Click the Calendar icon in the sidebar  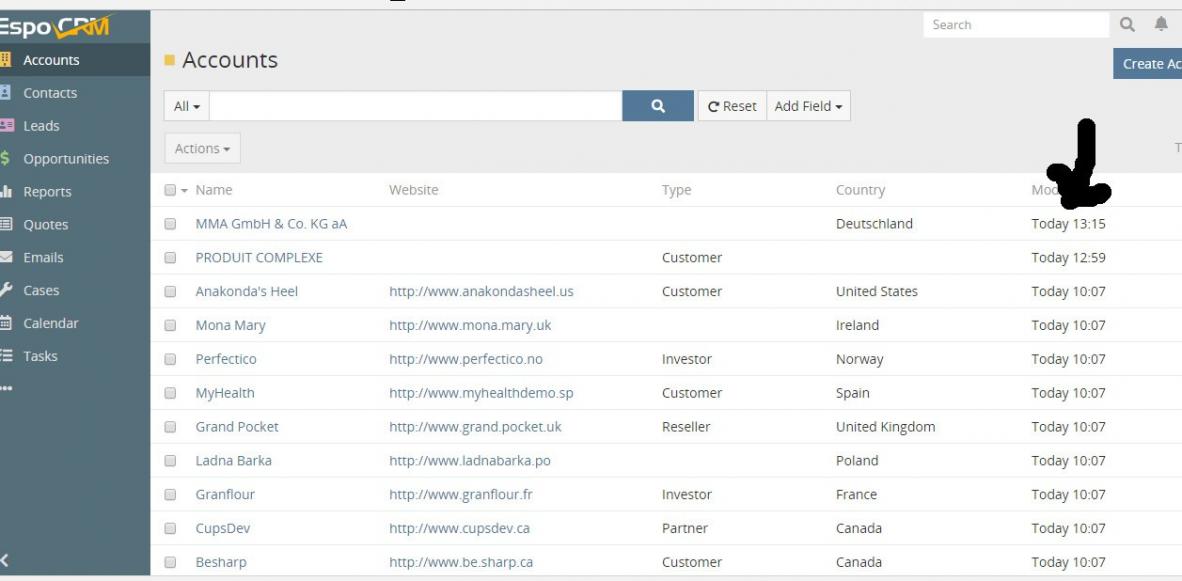[x=6, y=323]
